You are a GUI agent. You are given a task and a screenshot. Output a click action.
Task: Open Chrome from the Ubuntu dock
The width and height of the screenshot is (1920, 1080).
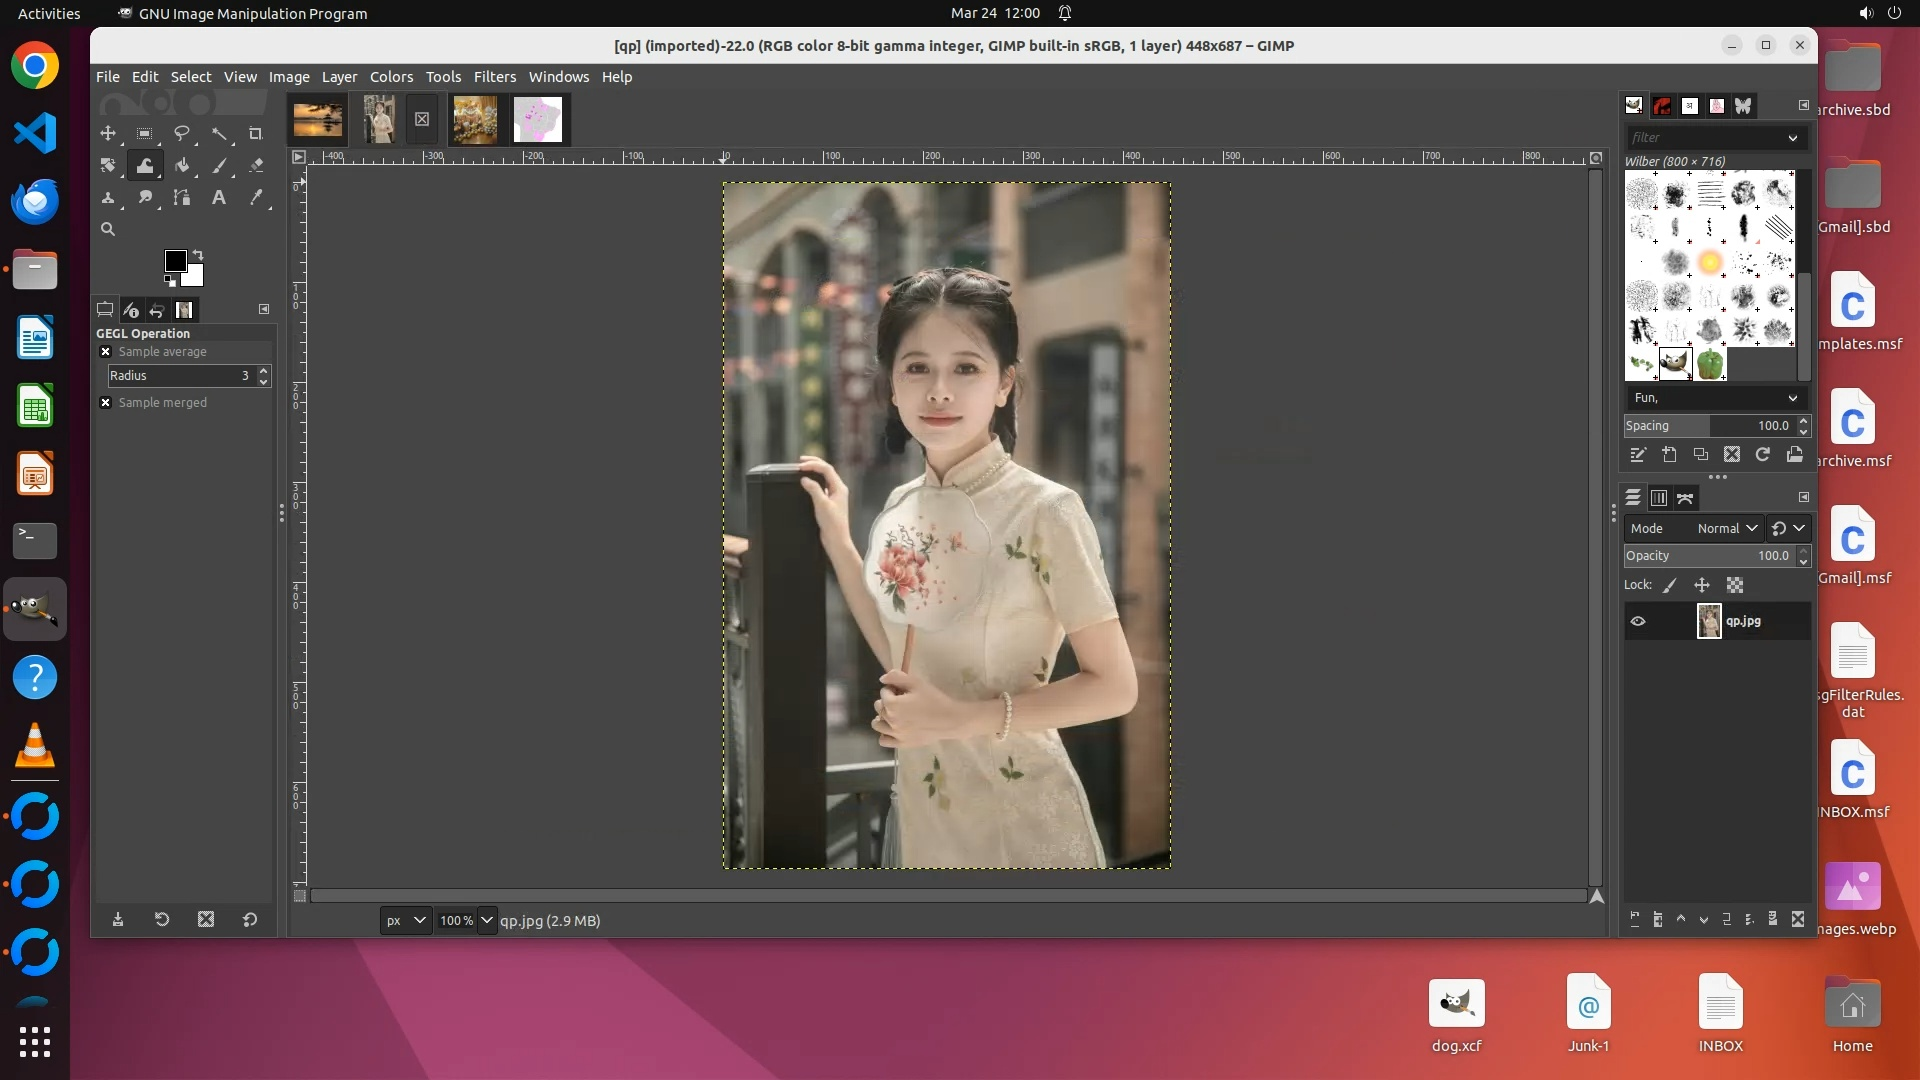point(35,66)
